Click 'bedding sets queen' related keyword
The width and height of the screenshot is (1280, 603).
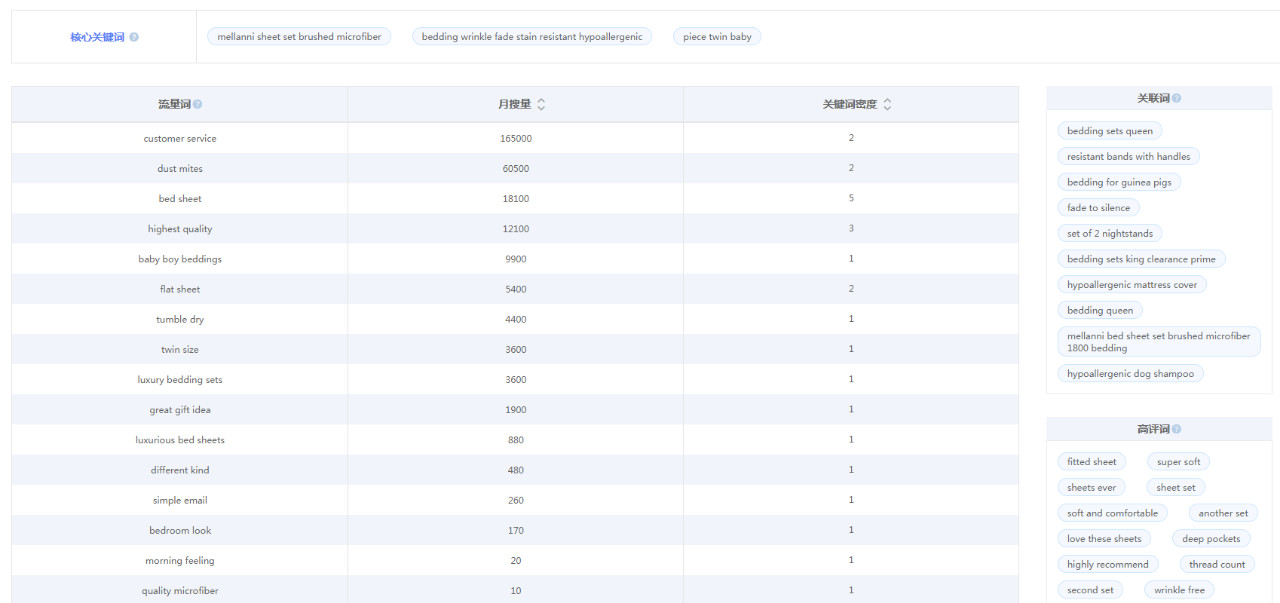[1109, 131]
